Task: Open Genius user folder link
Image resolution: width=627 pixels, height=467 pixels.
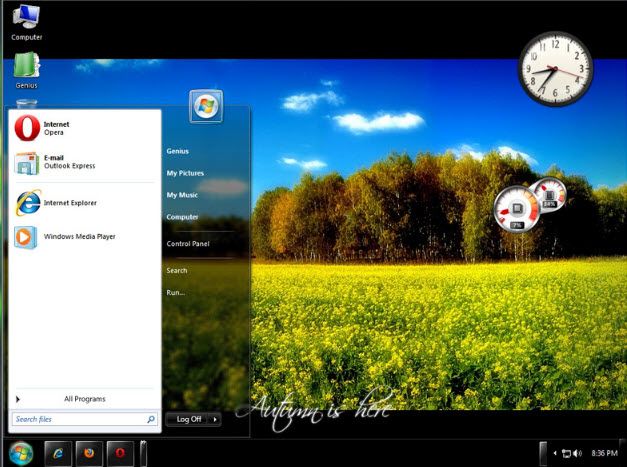Action: point(178,151)
